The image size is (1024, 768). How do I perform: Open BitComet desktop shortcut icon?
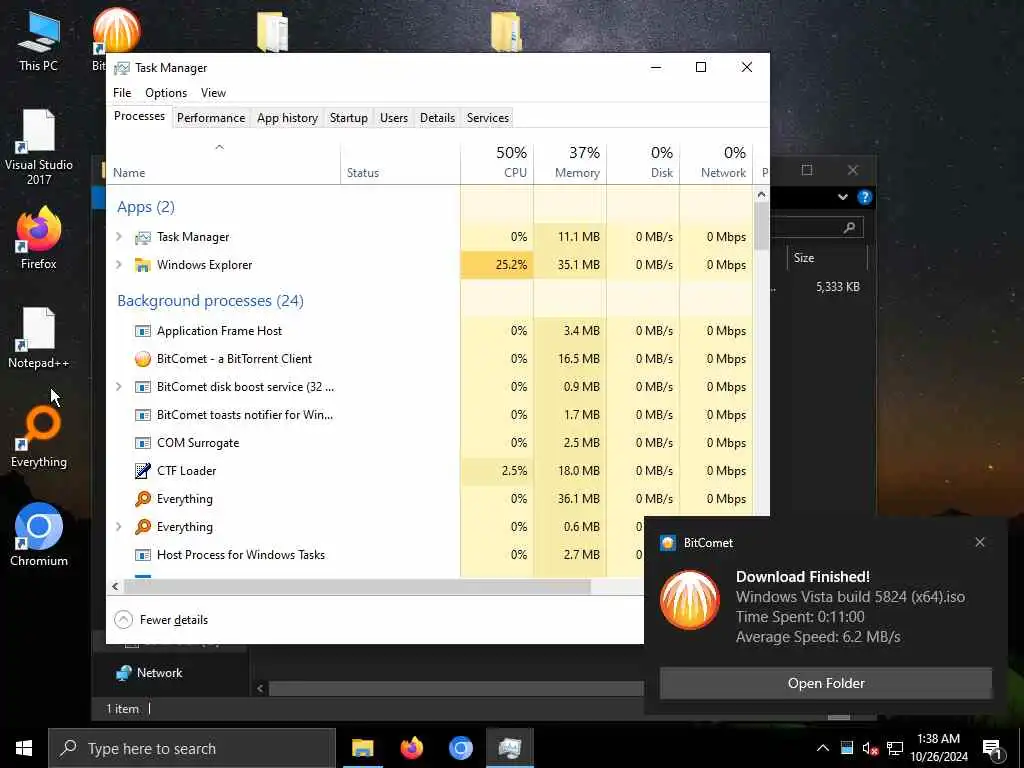click(116, 31)
